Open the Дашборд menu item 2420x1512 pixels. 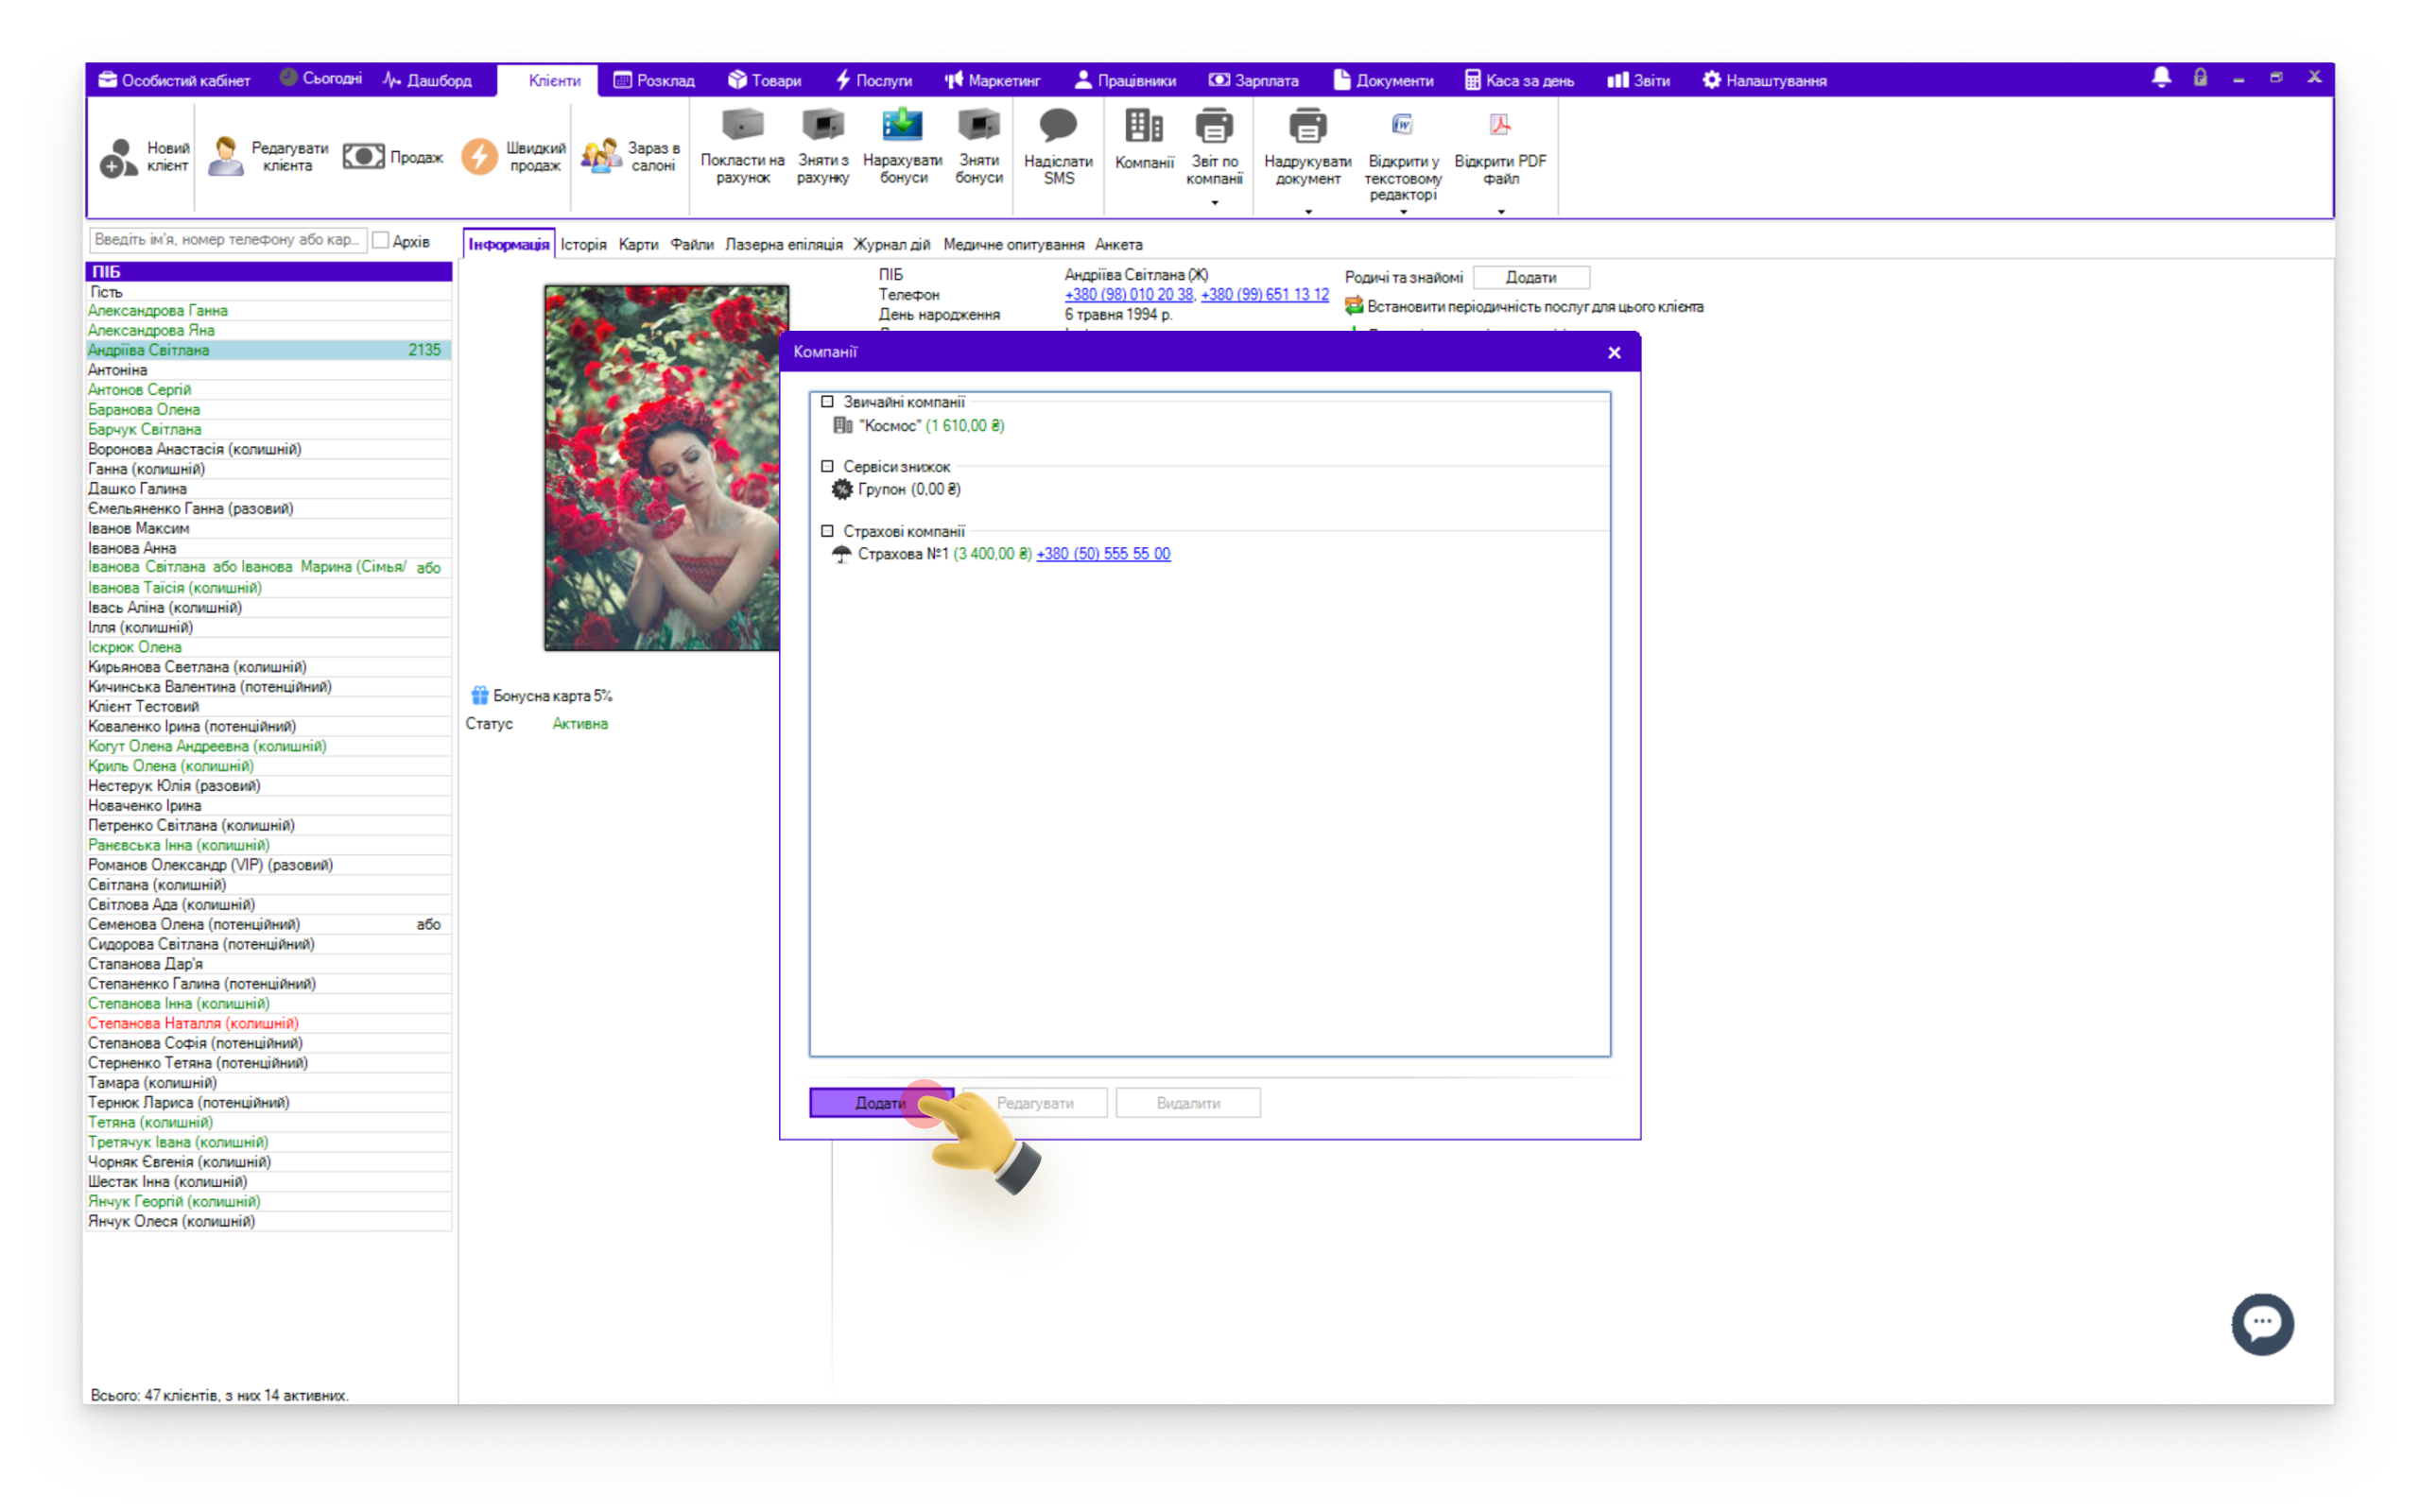427,80
